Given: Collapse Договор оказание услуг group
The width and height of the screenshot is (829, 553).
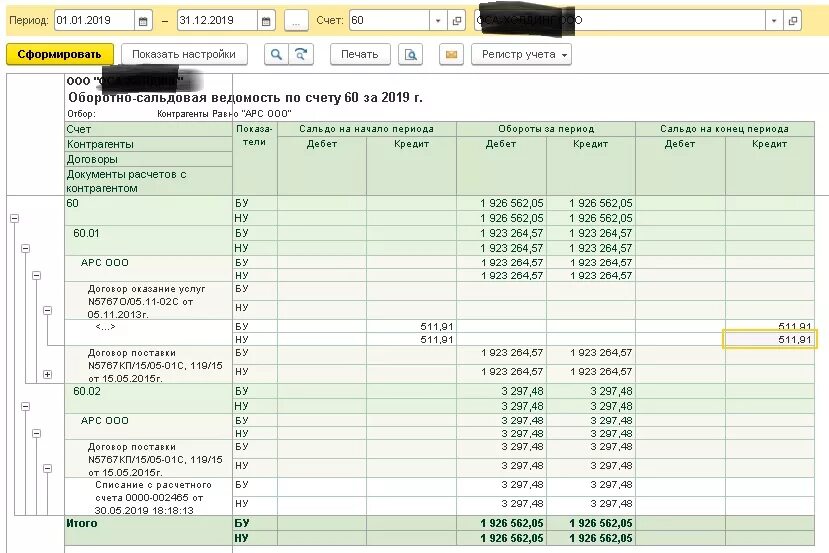Looking at the screenshot, I should point(48,310).
